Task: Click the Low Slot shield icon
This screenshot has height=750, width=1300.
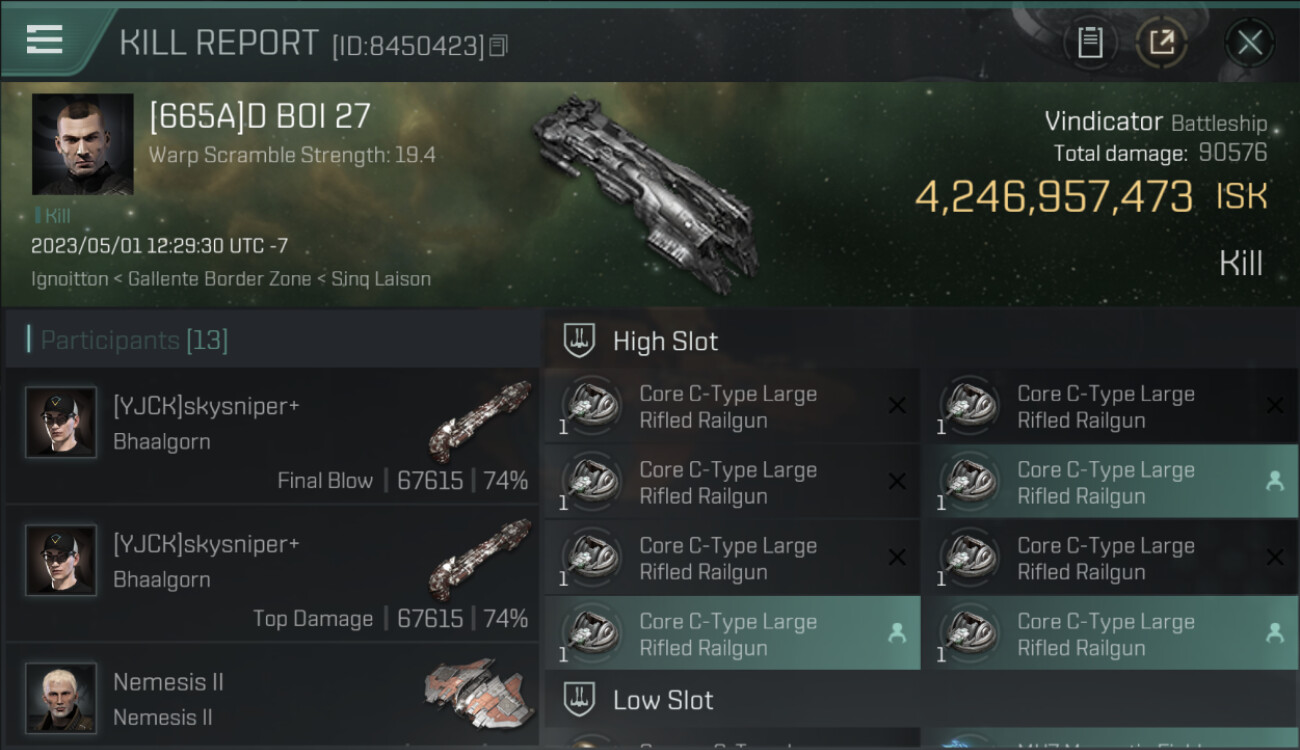Action: [579, 700]
